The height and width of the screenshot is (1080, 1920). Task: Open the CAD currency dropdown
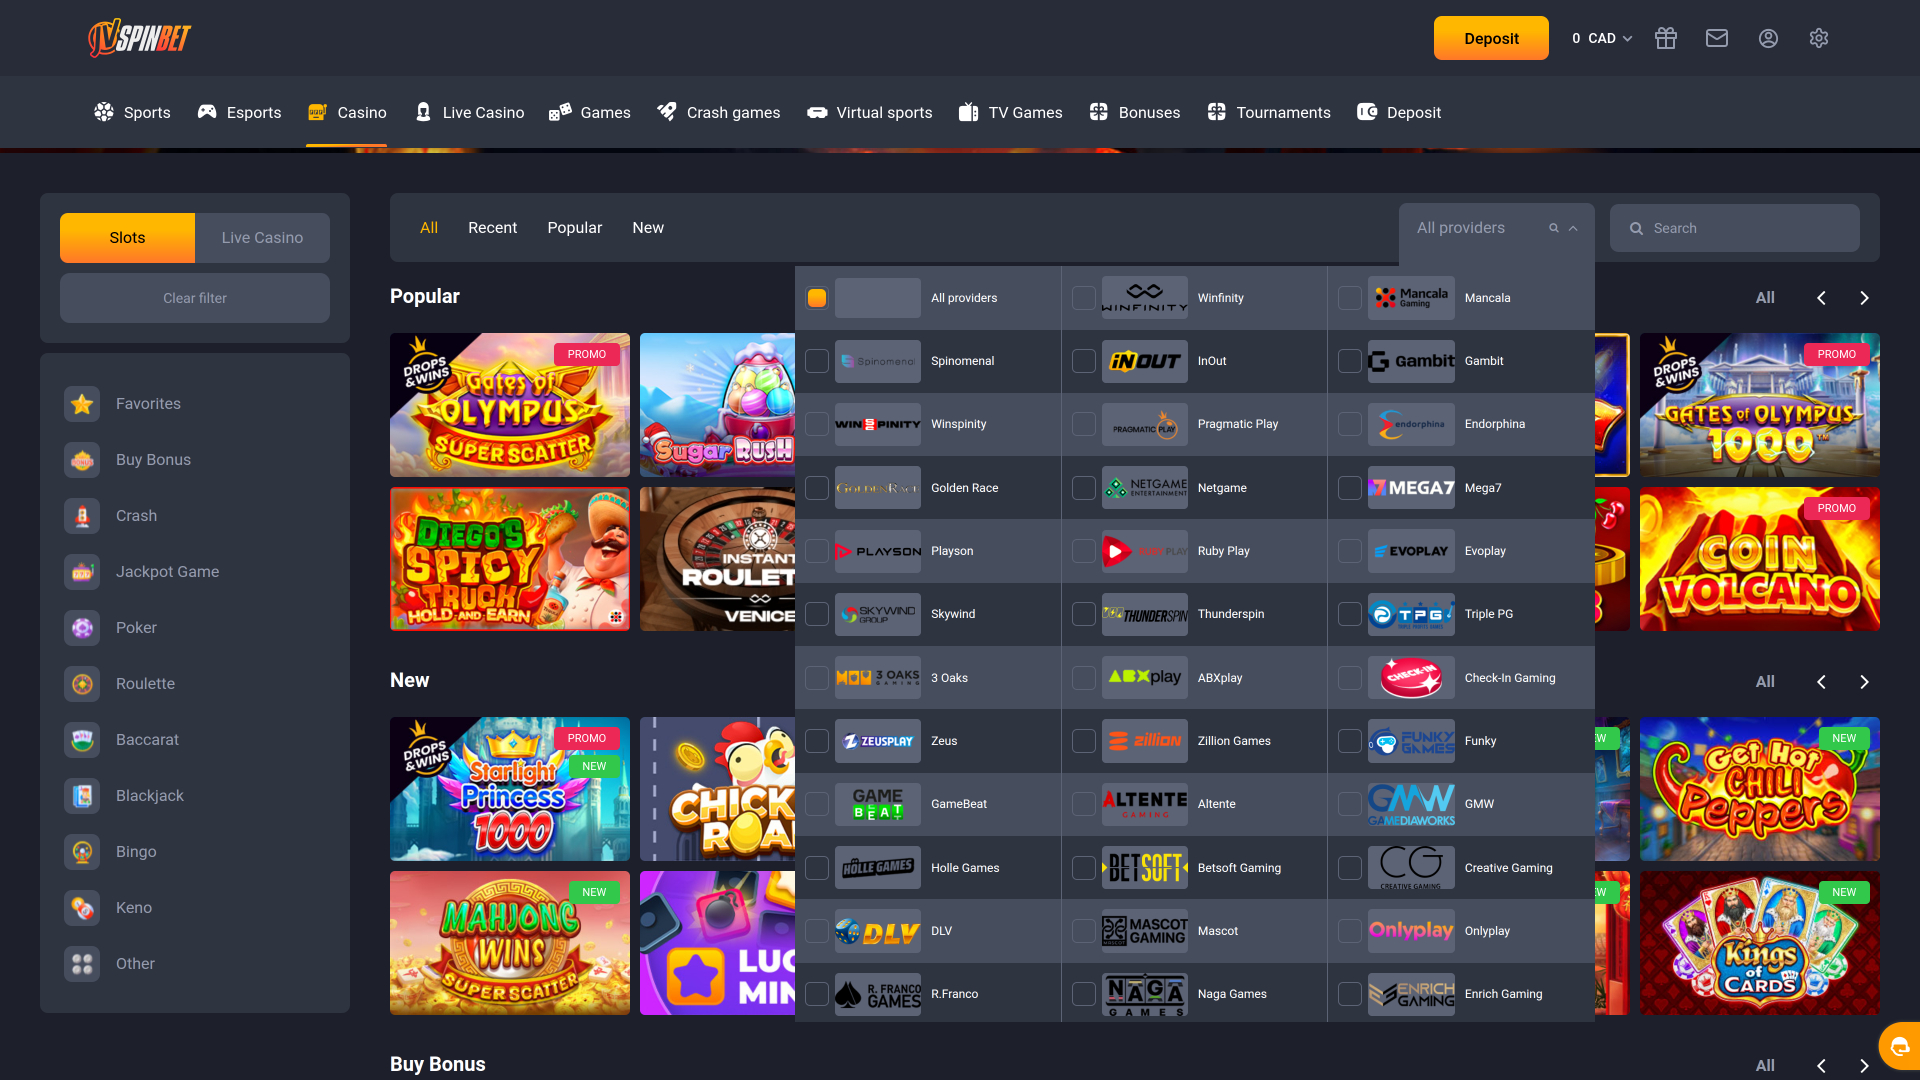point(1601,38)
